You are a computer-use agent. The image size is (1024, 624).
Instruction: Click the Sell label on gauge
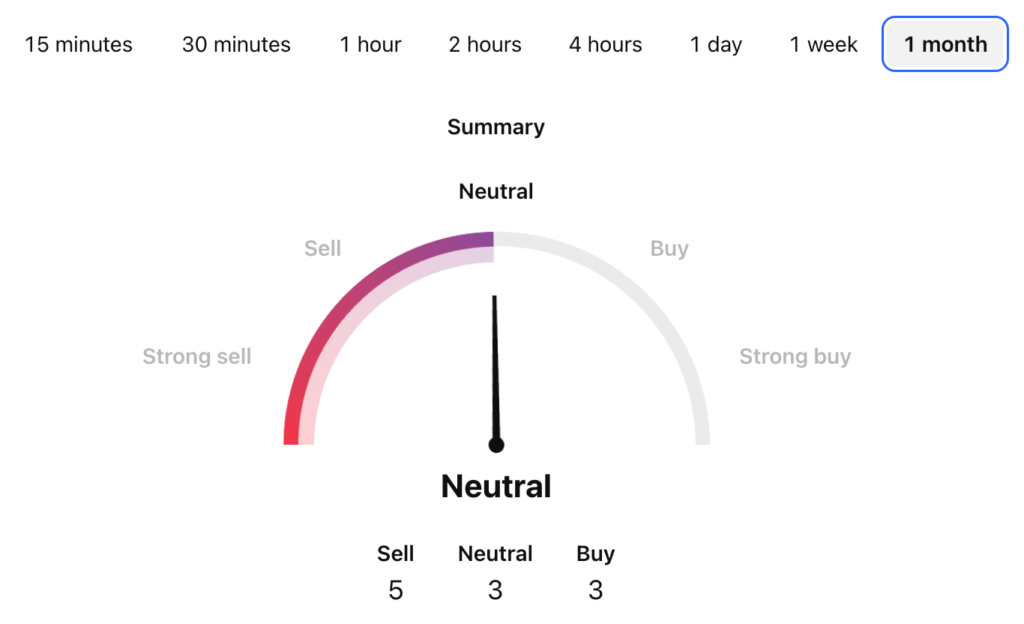323,248
